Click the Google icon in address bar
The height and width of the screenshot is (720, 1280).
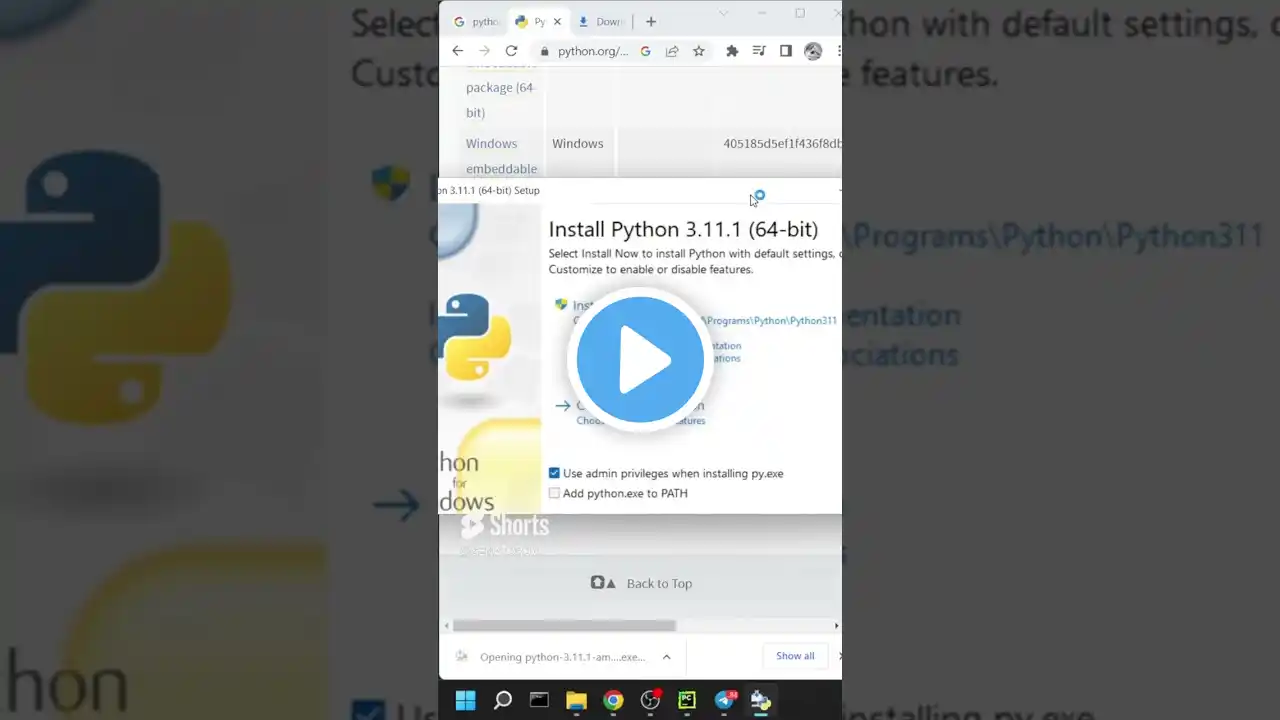pos(645,51)
